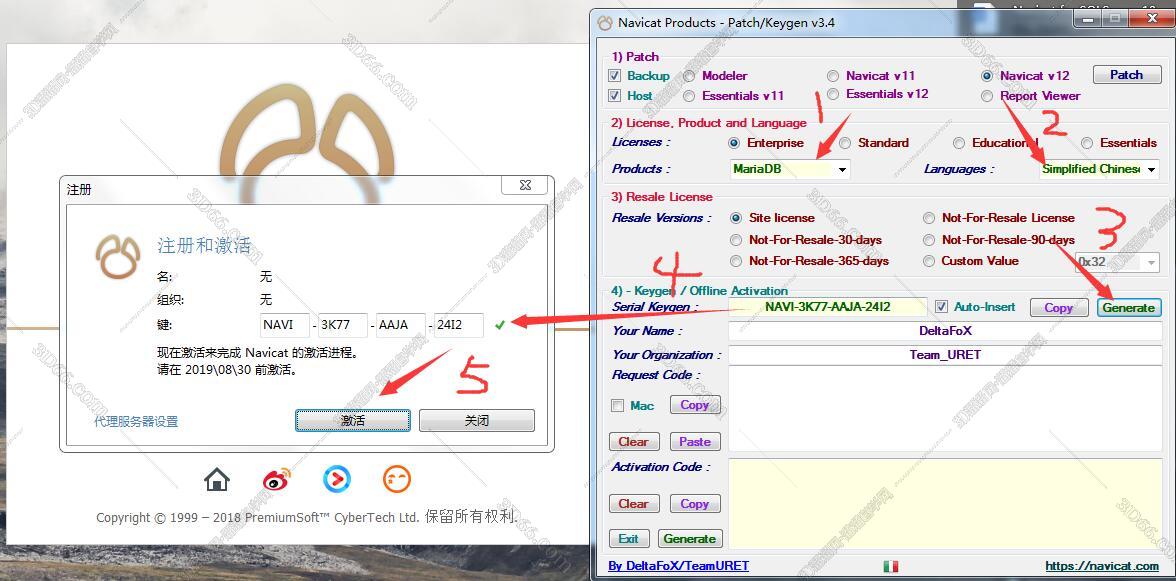
Task: Copy the activation code
Action: [694, 504]
